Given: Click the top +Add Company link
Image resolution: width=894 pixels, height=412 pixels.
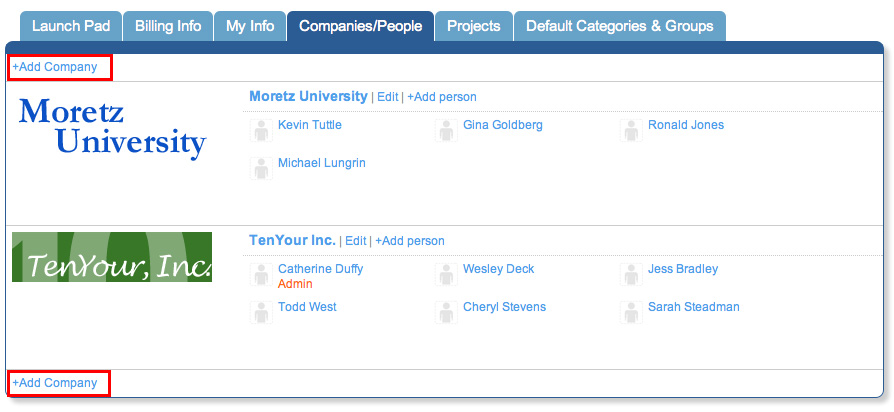Looking at the screenshot, I should 55,67.
